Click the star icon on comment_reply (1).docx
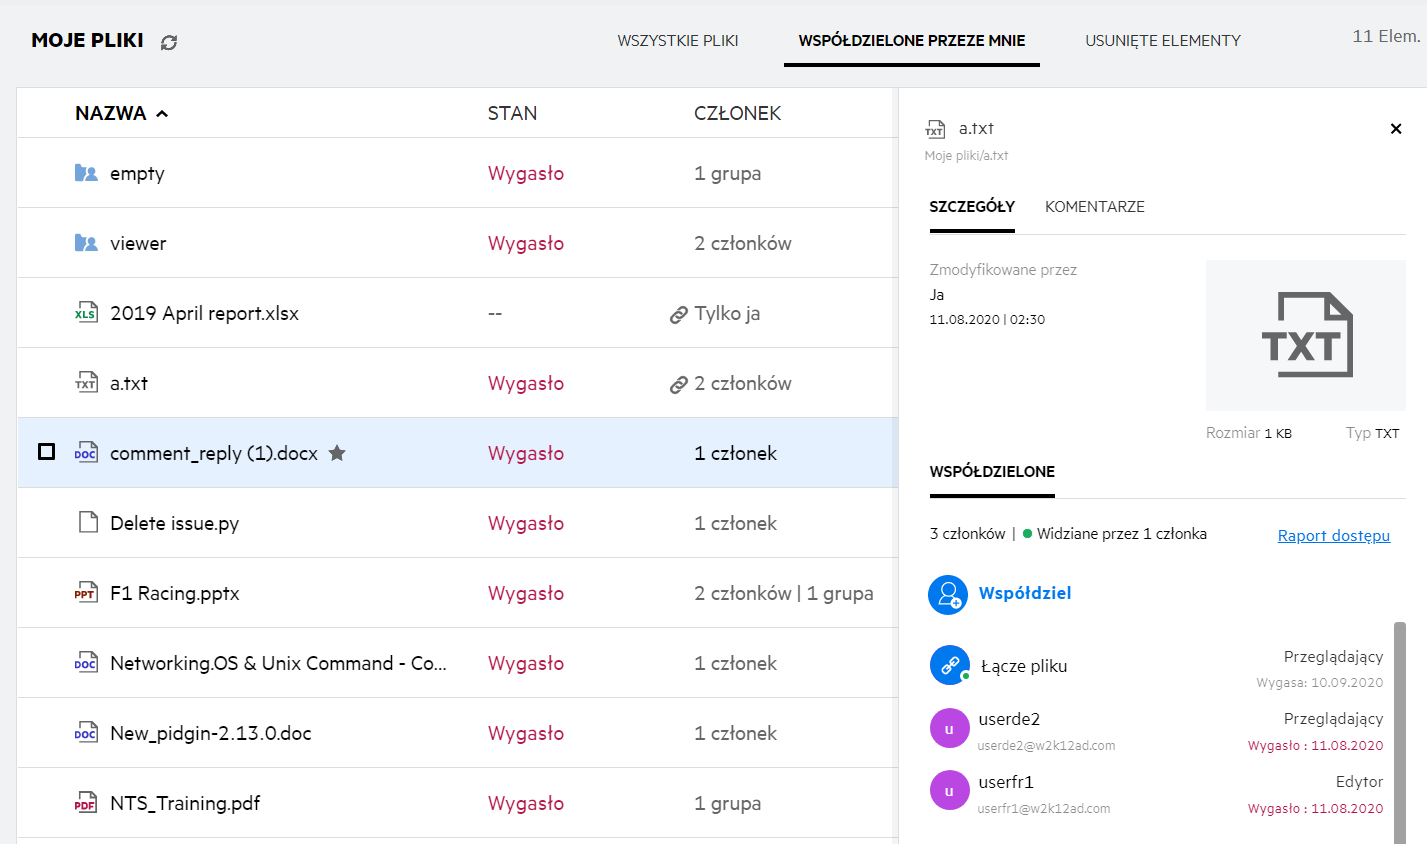Screen dimensions: 1427x844 337,453
